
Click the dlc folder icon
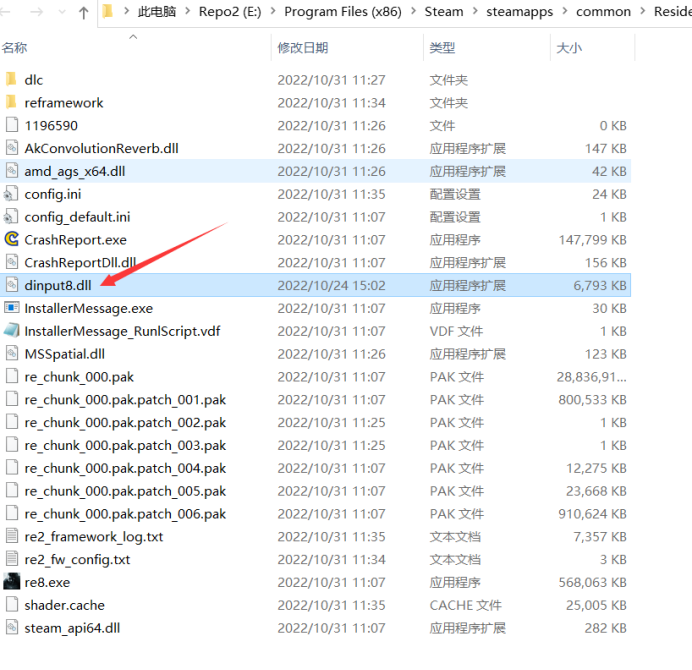11,79
